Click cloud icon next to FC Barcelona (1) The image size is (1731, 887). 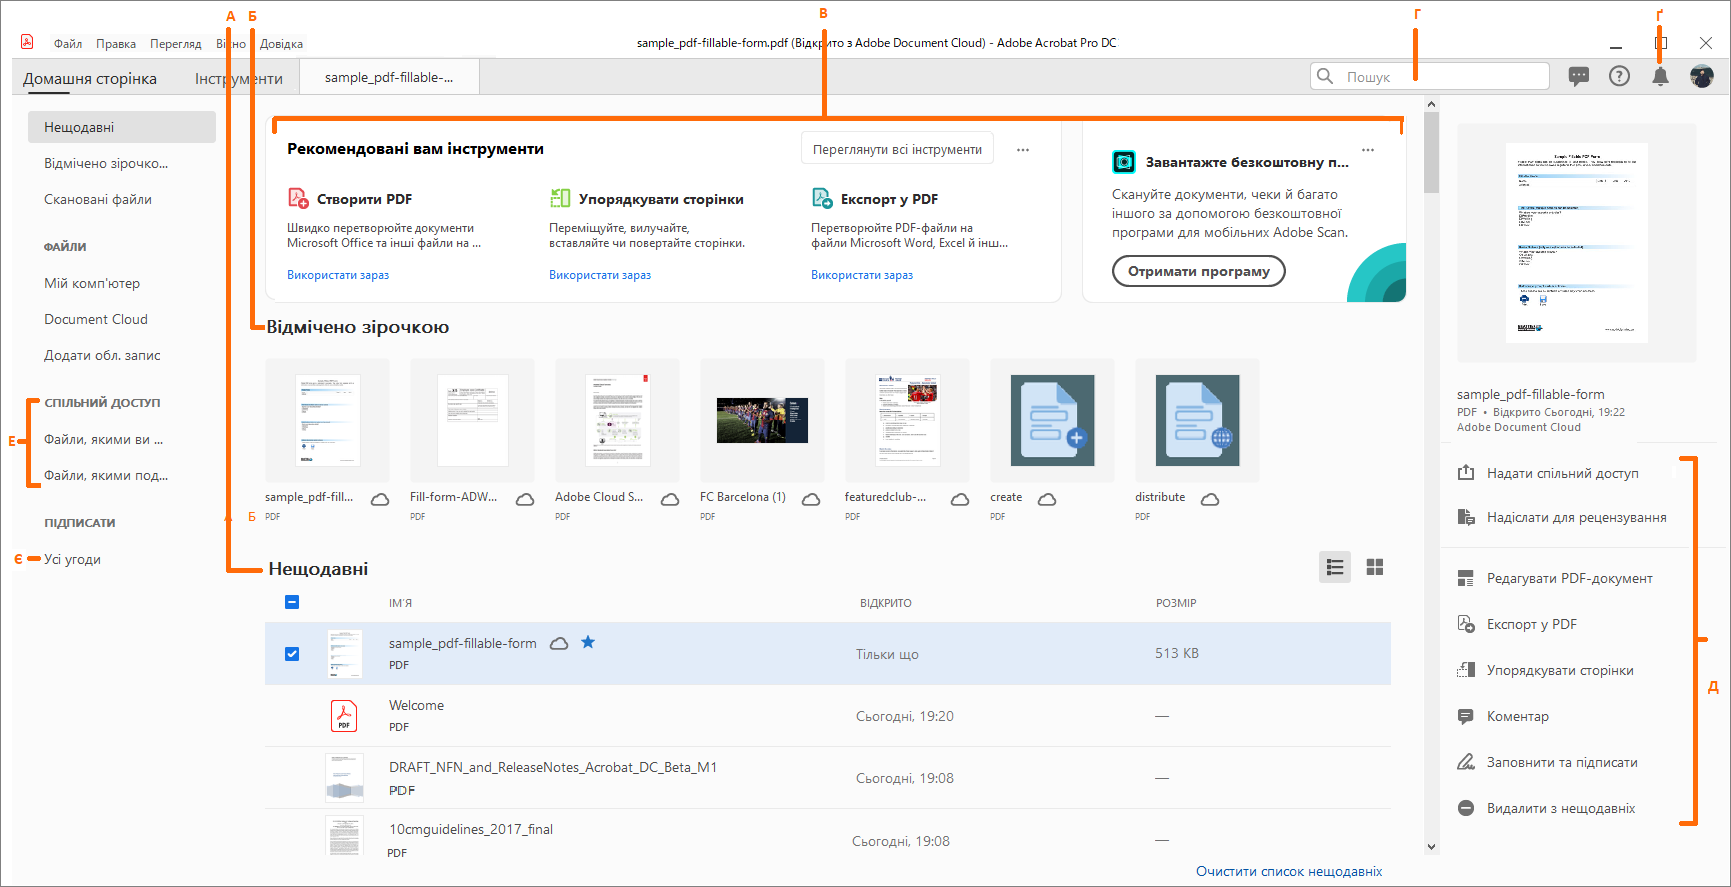[811, 499]
